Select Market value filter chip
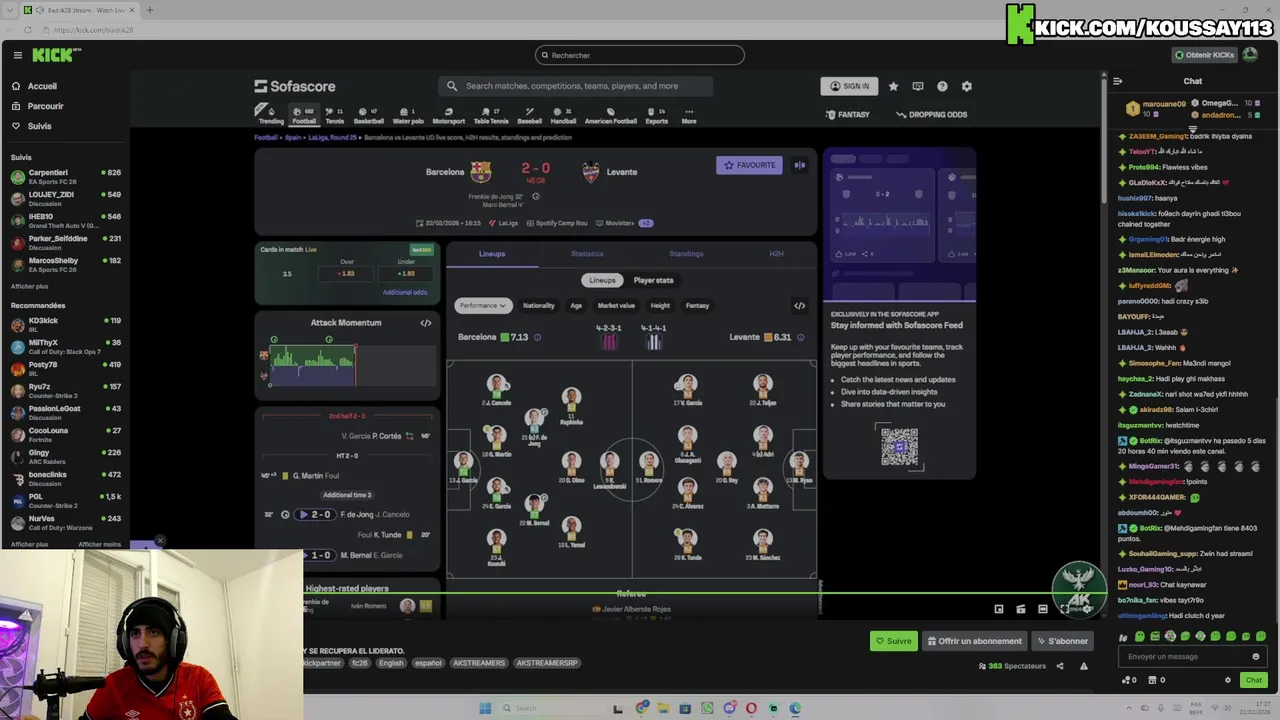The width and height of the screenshot is (1280, 720). pos(616,305)
